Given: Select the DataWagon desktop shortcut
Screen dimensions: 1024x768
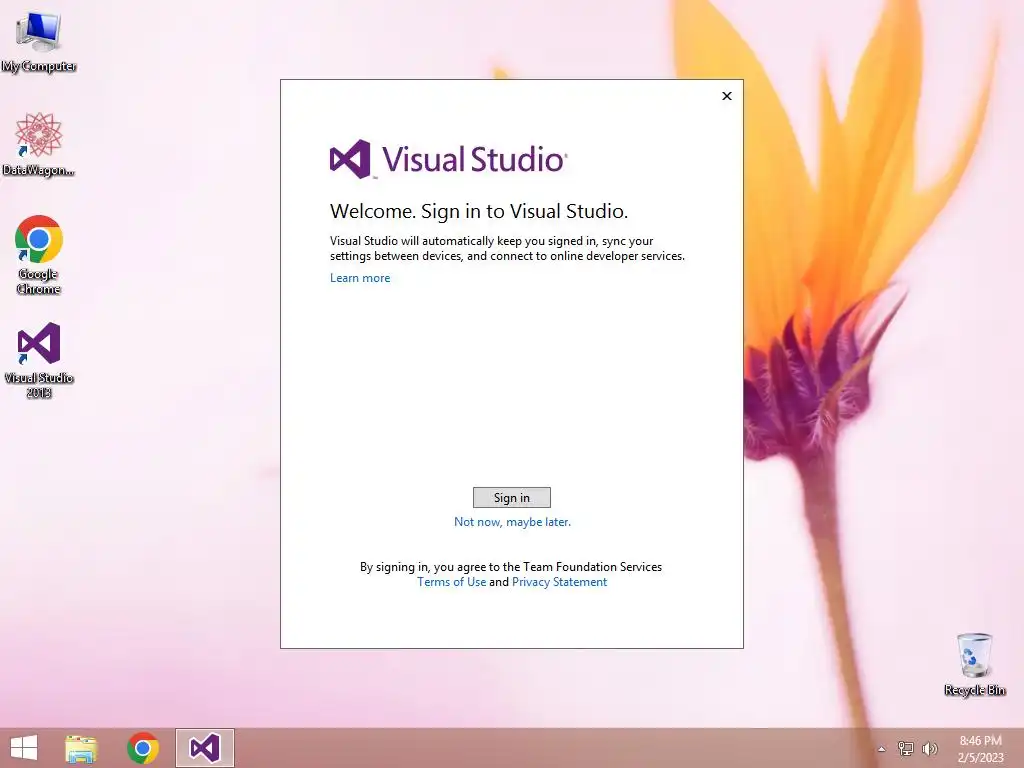Looking at the screenshot, I should click(x=39, y=144).
